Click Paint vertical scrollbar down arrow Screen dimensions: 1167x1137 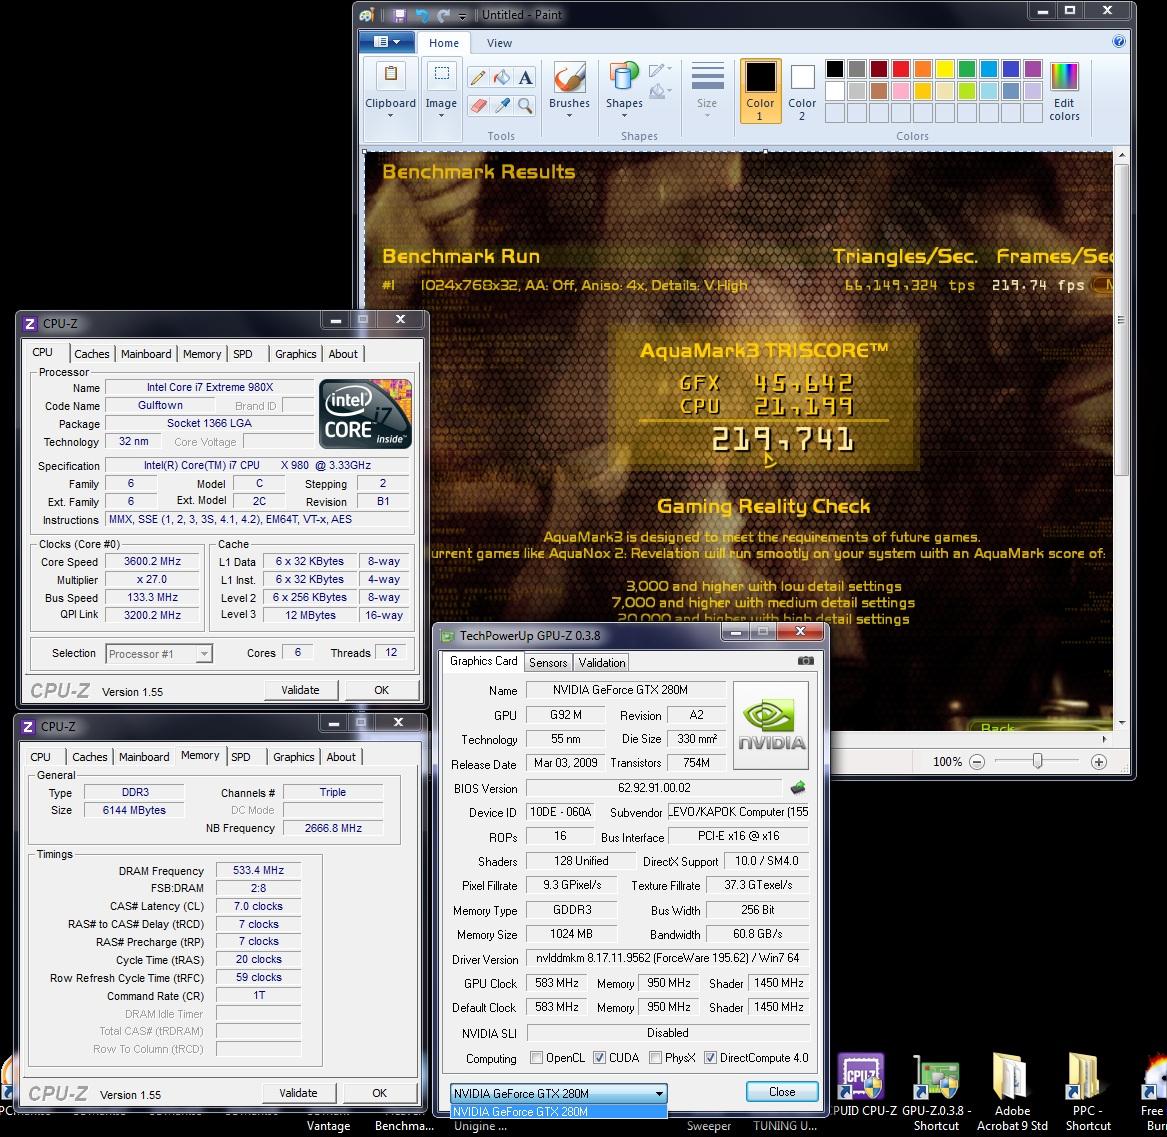(x=1122, y=723)
